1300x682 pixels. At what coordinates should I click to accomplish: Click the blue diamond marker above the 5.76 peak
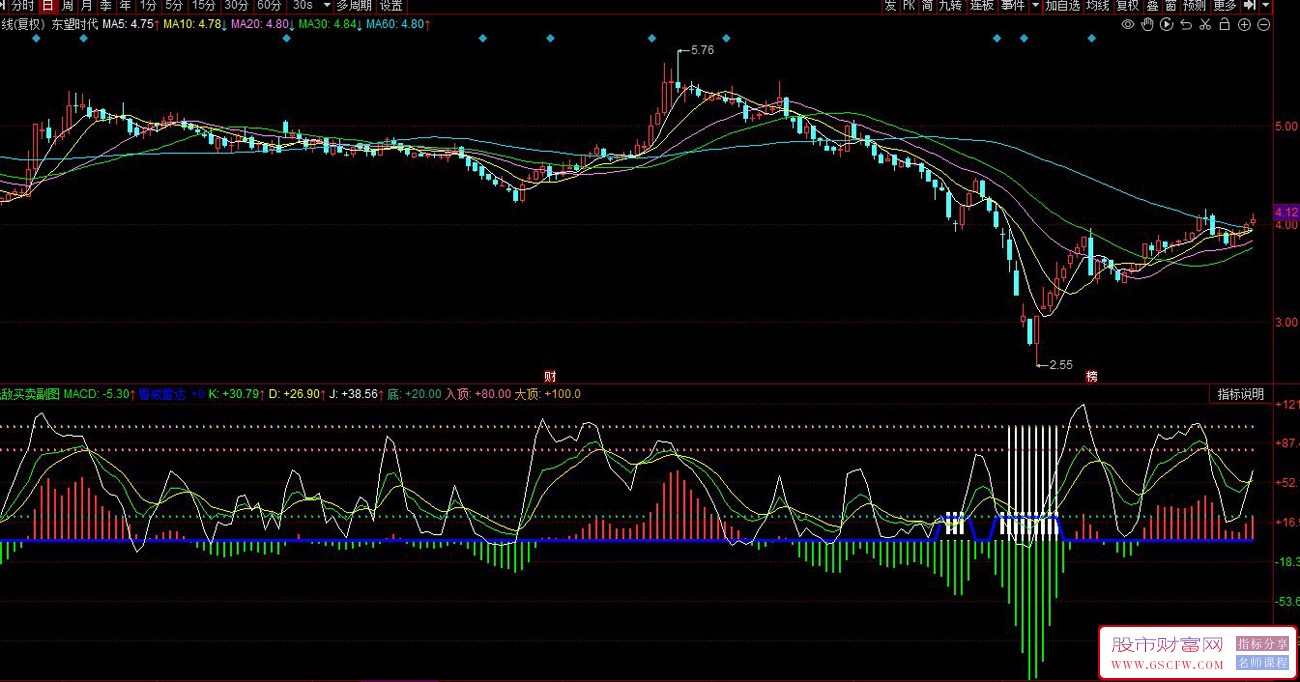coord(652,39)
